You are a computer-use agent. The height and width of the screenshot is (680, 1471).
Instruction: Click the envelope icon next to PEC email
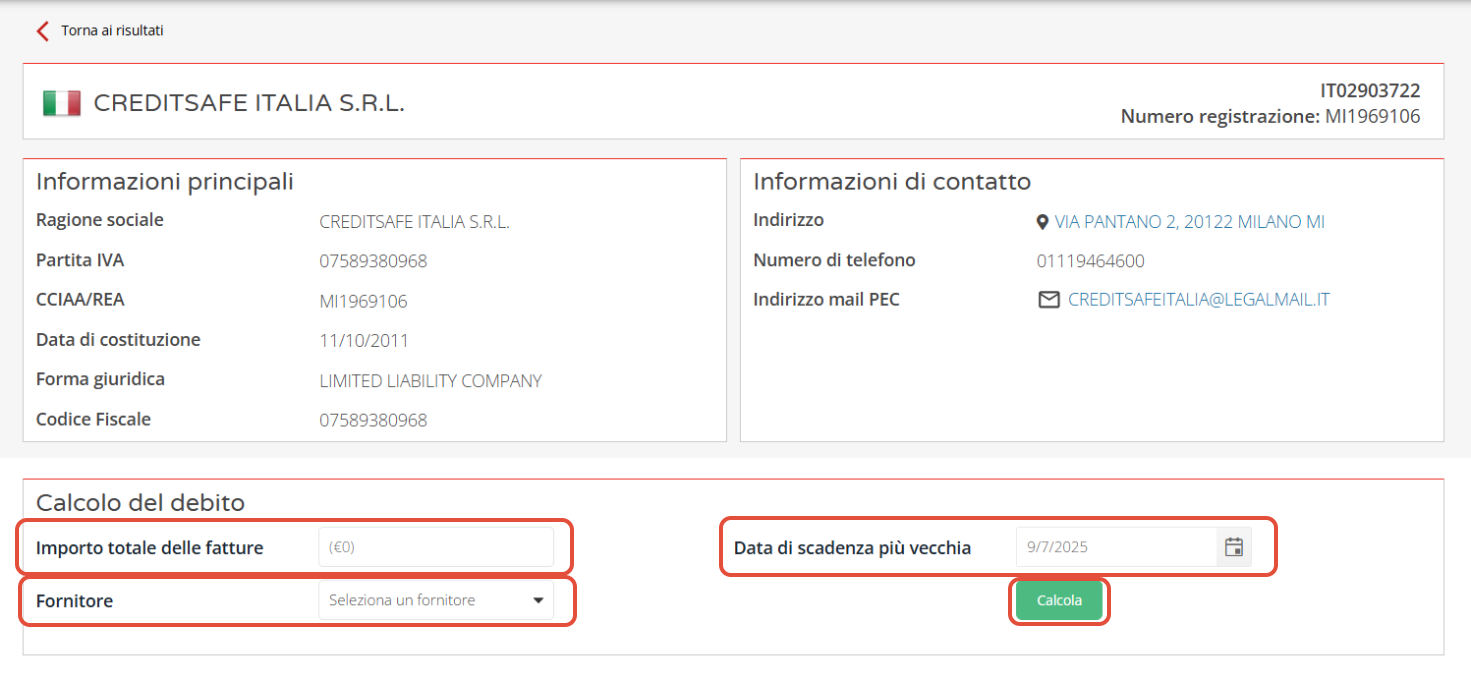click(1048, 300)
